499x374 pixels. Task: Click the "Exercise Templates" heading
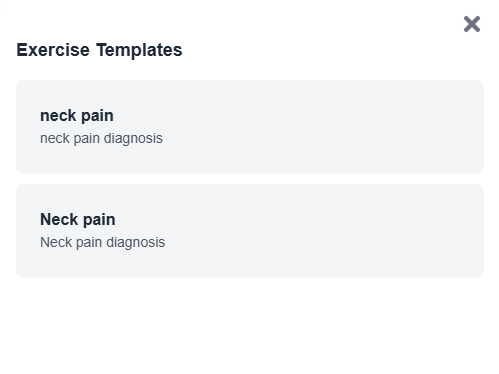coord(99,50)
